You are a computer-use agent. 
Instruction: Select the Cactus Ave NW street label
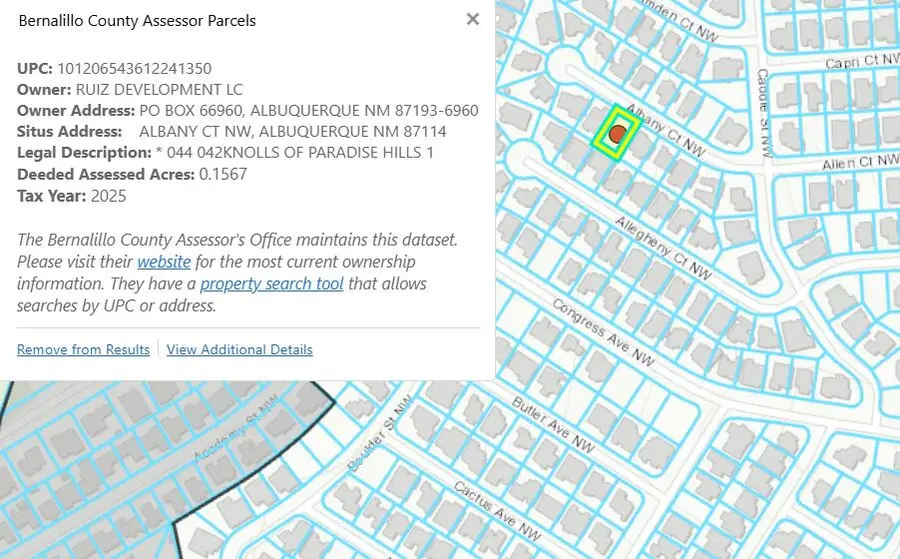coord(498,510)
